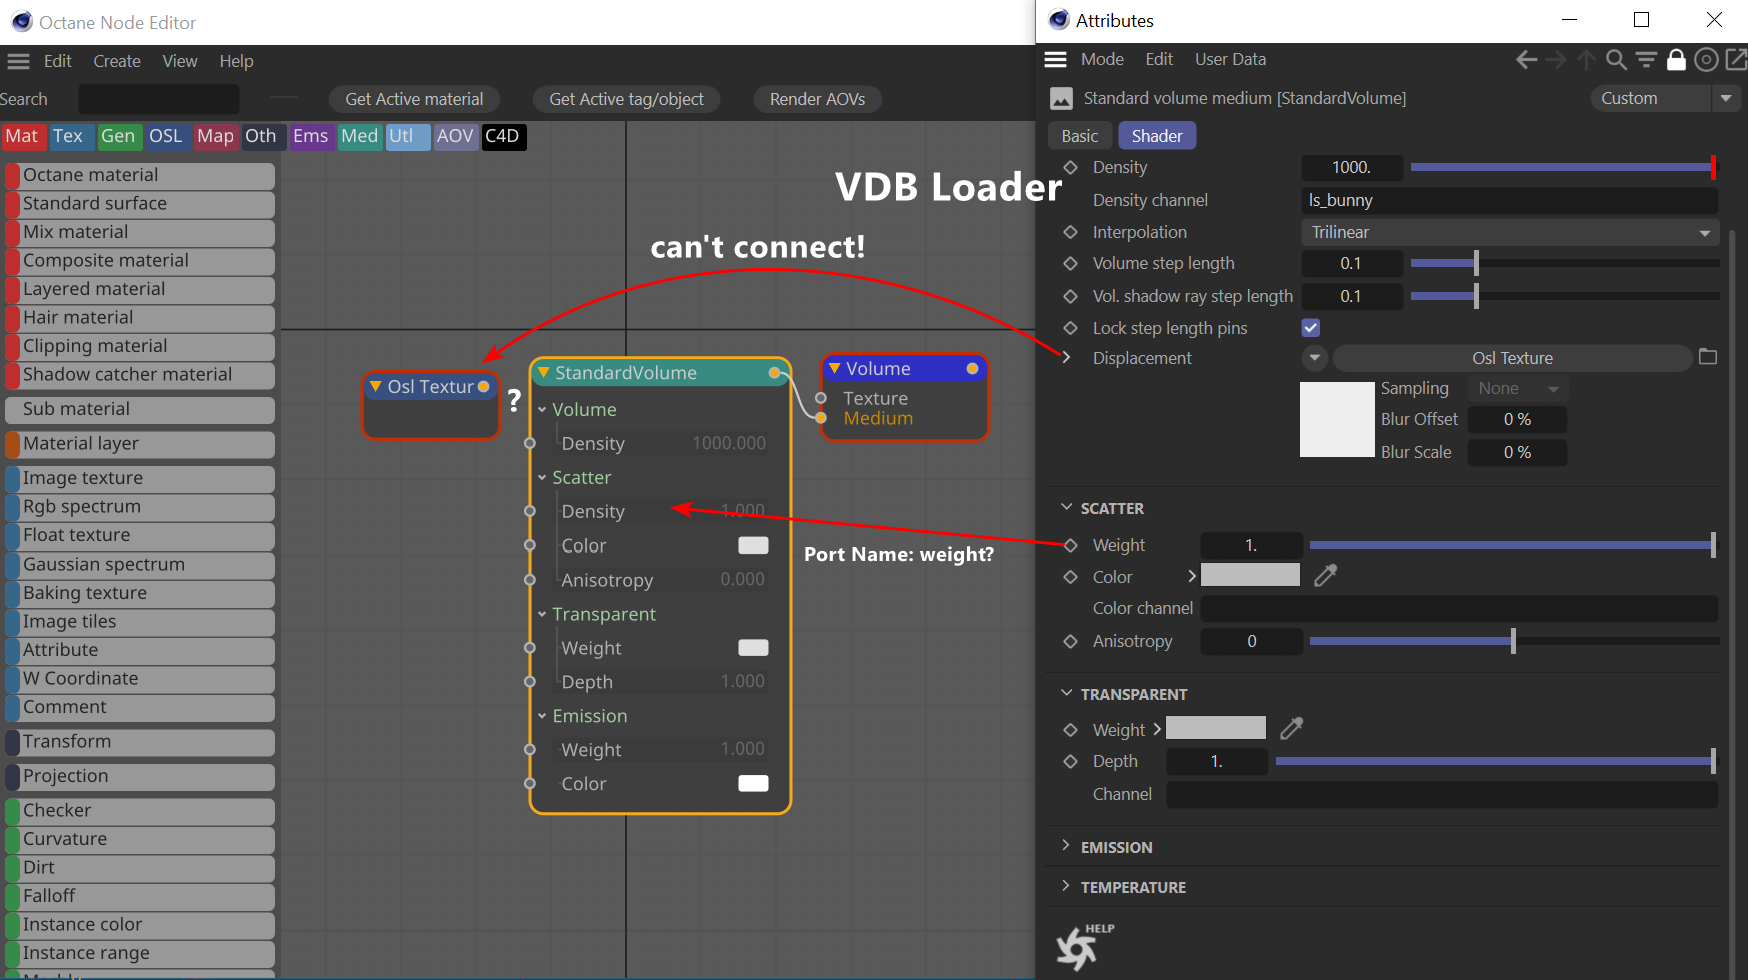
Task: Collapse the SCATTER section
Action: pos(1066,508)
